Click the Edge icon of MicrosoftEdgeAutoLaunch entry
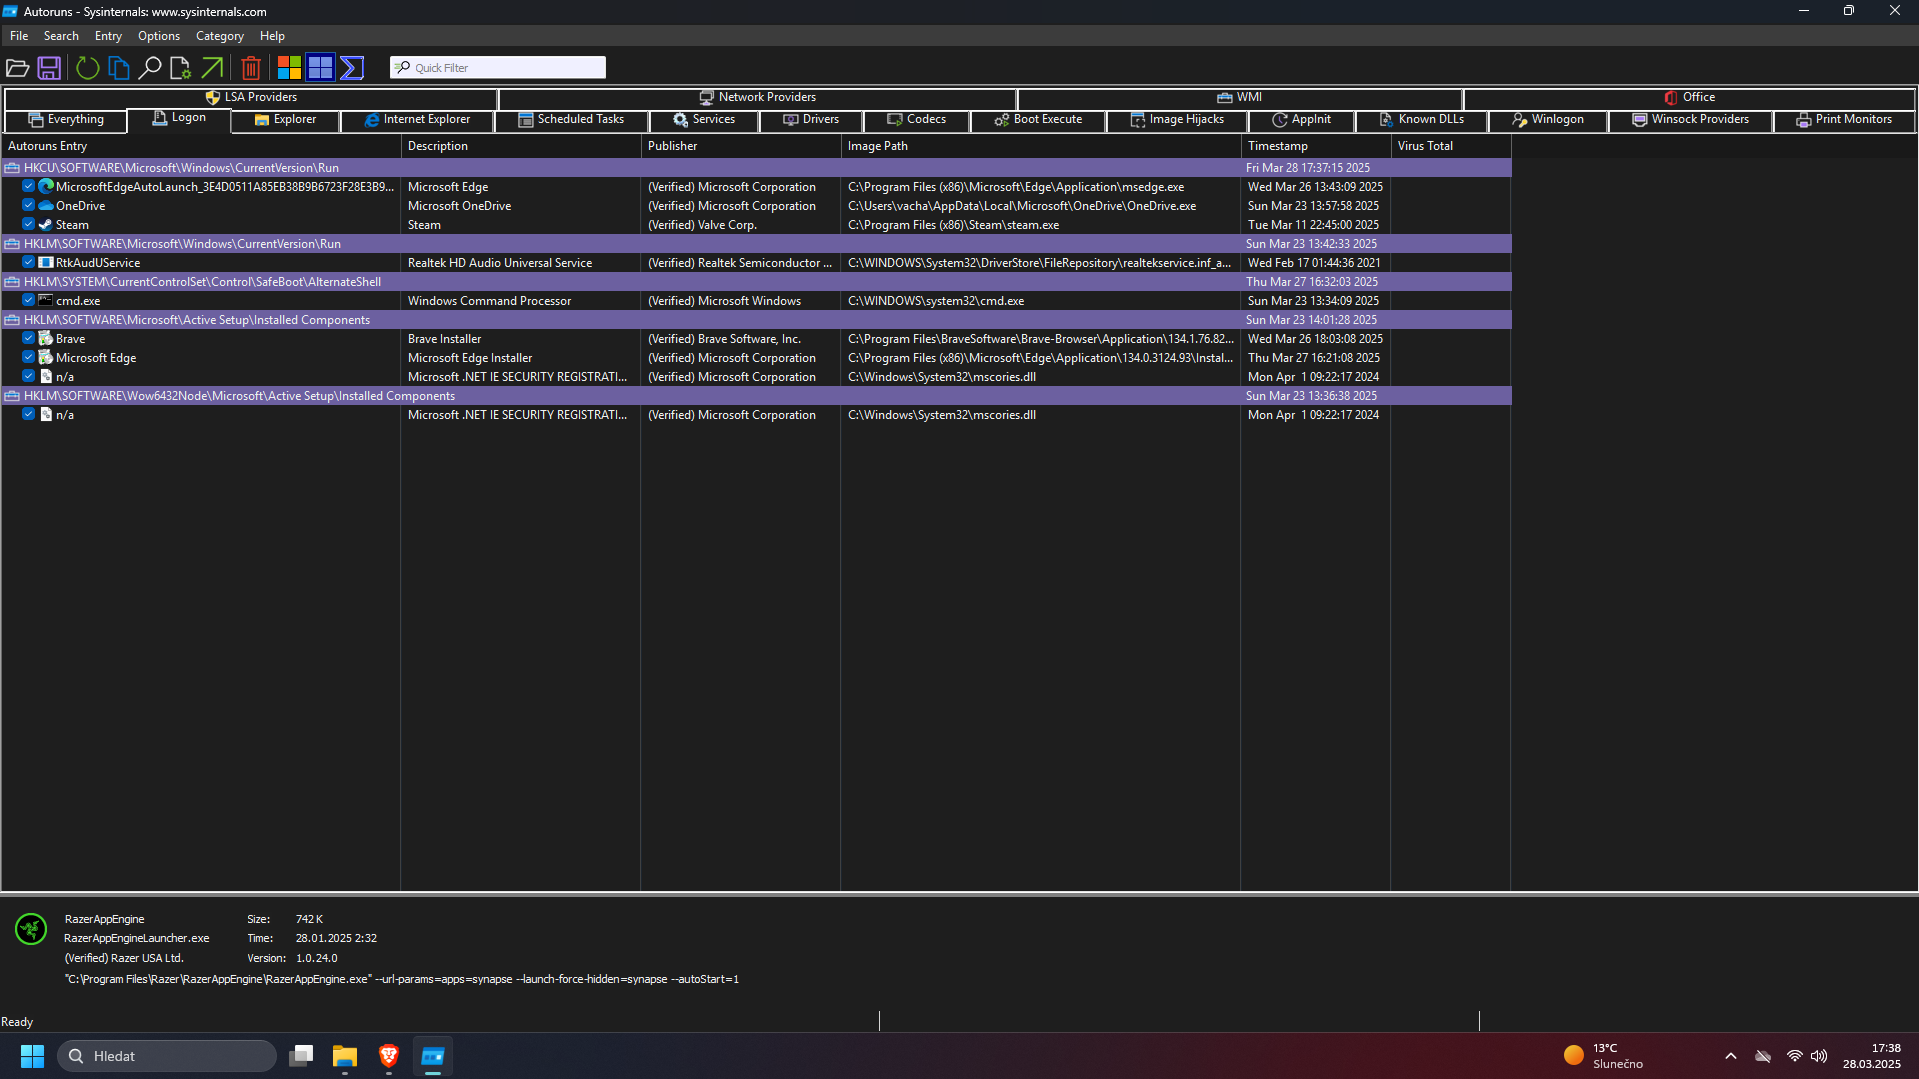Viewport: 1919px width, 1079px height. [x=46, y=187]
